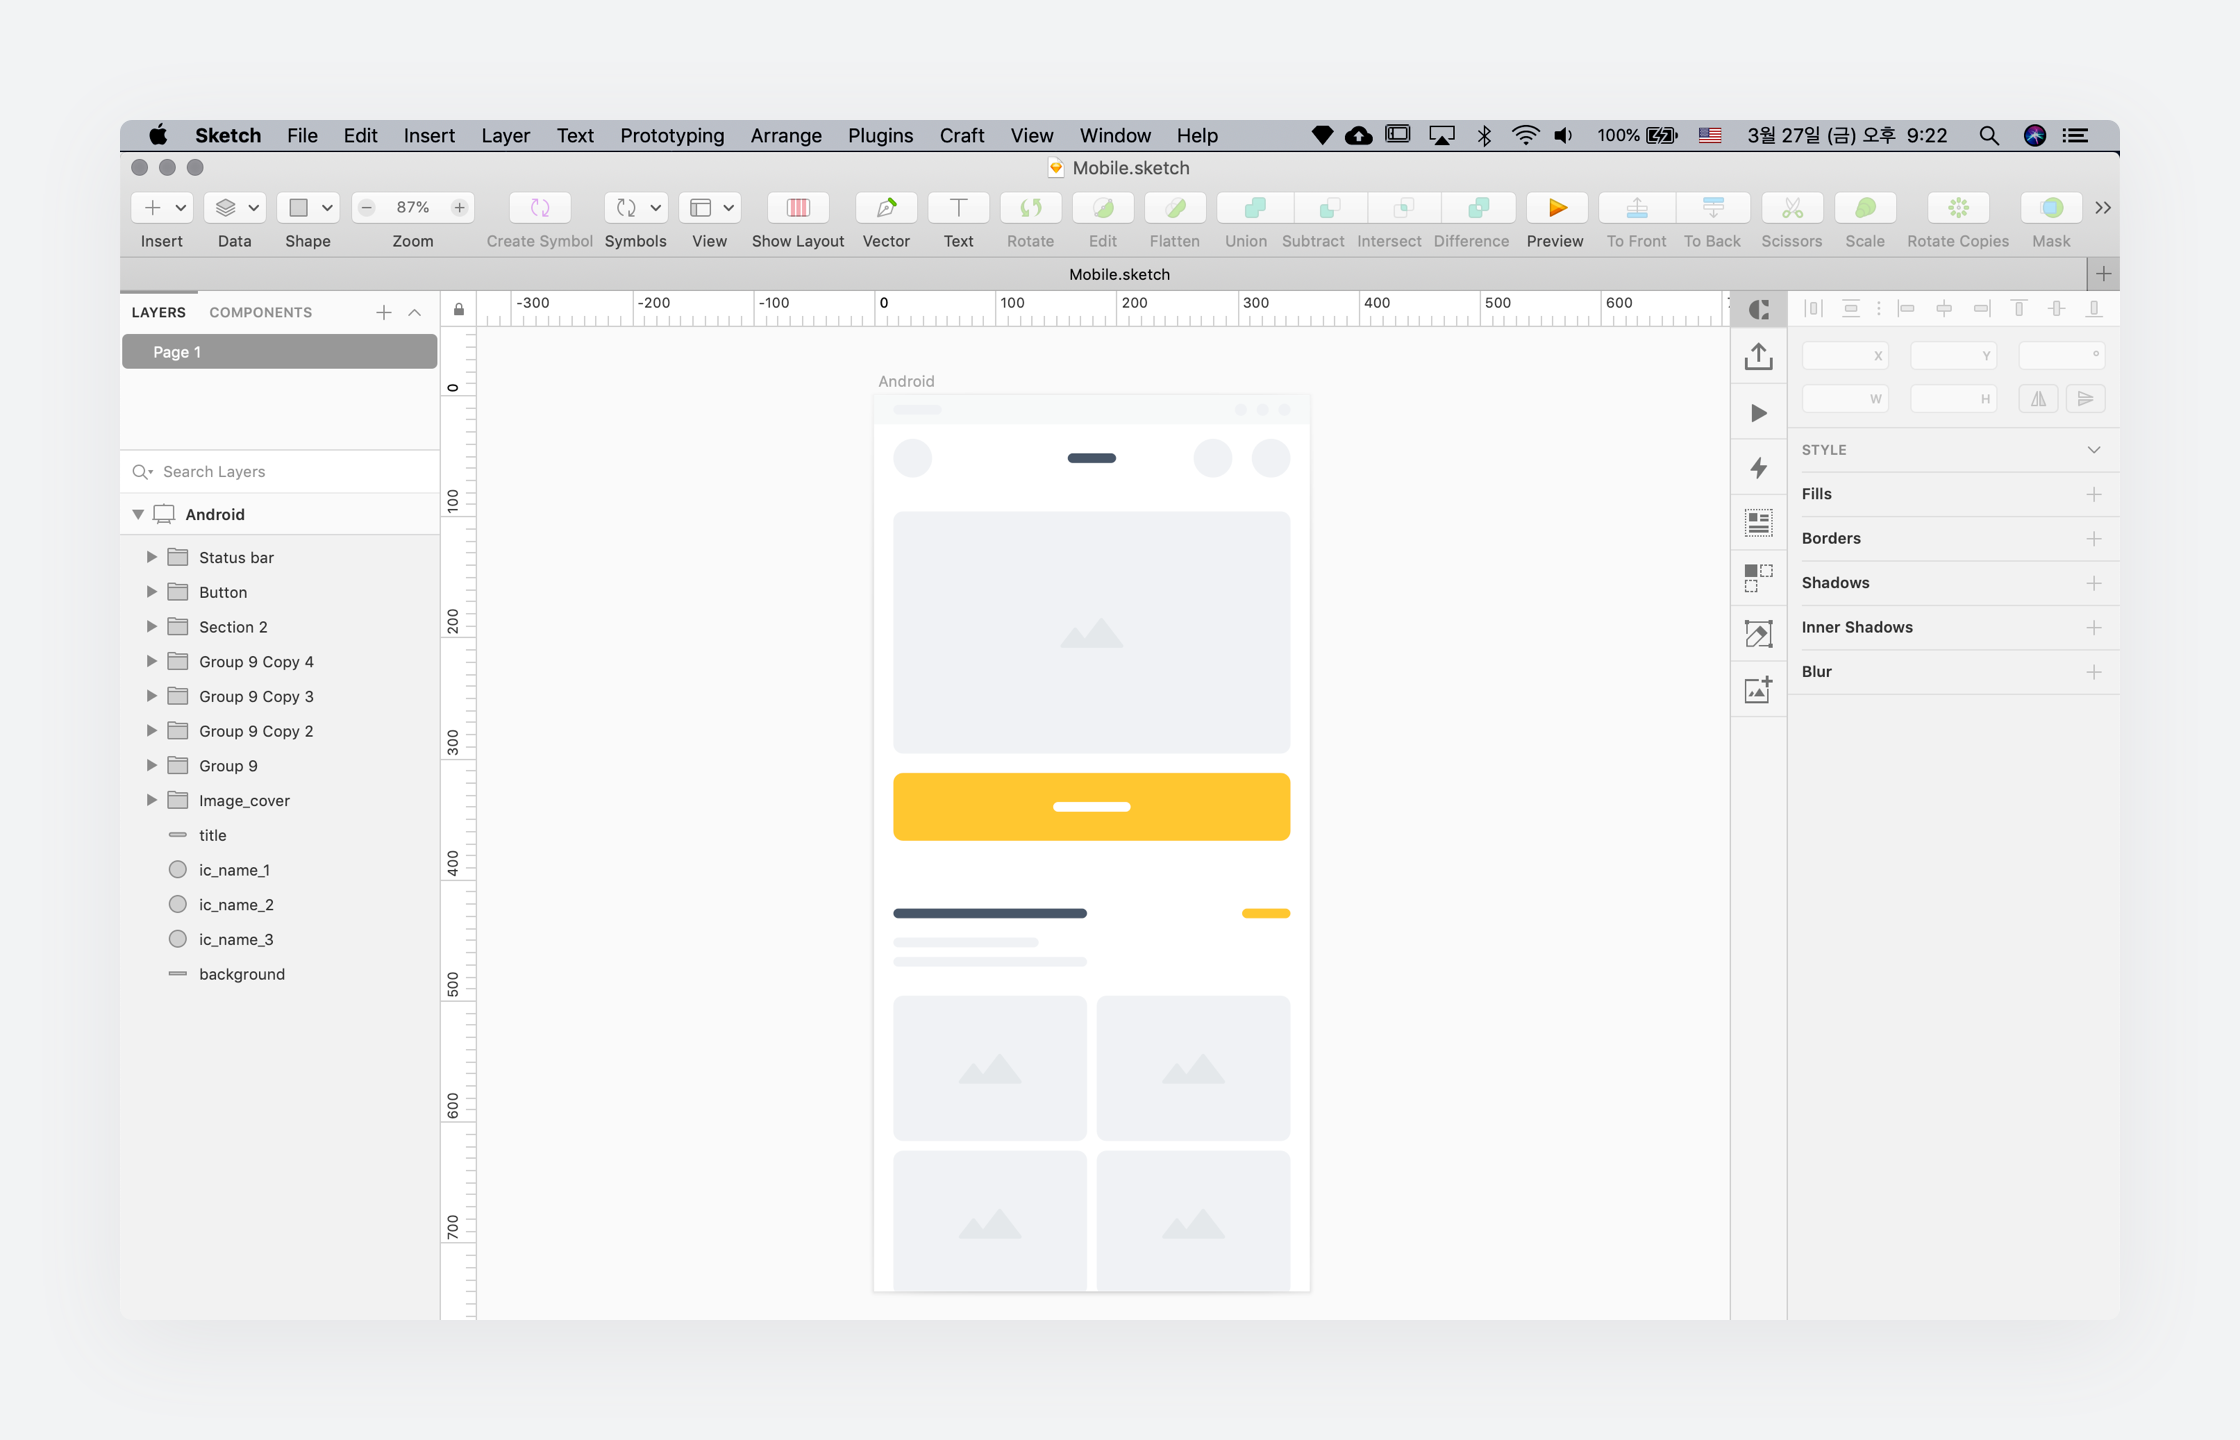2240x1440 pixels.
Task: Click the Rotate Copies icon
Action: pyautogui.click(x=1957, y=208)
